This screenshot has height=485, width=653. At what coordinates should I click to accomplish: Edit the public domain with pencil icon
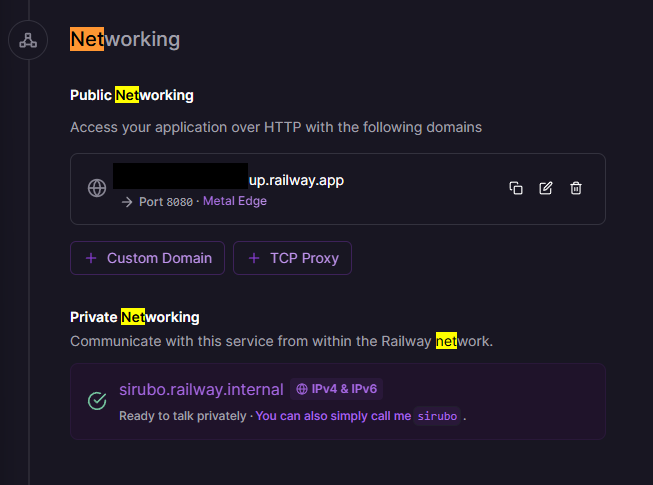tap(546, 189)
